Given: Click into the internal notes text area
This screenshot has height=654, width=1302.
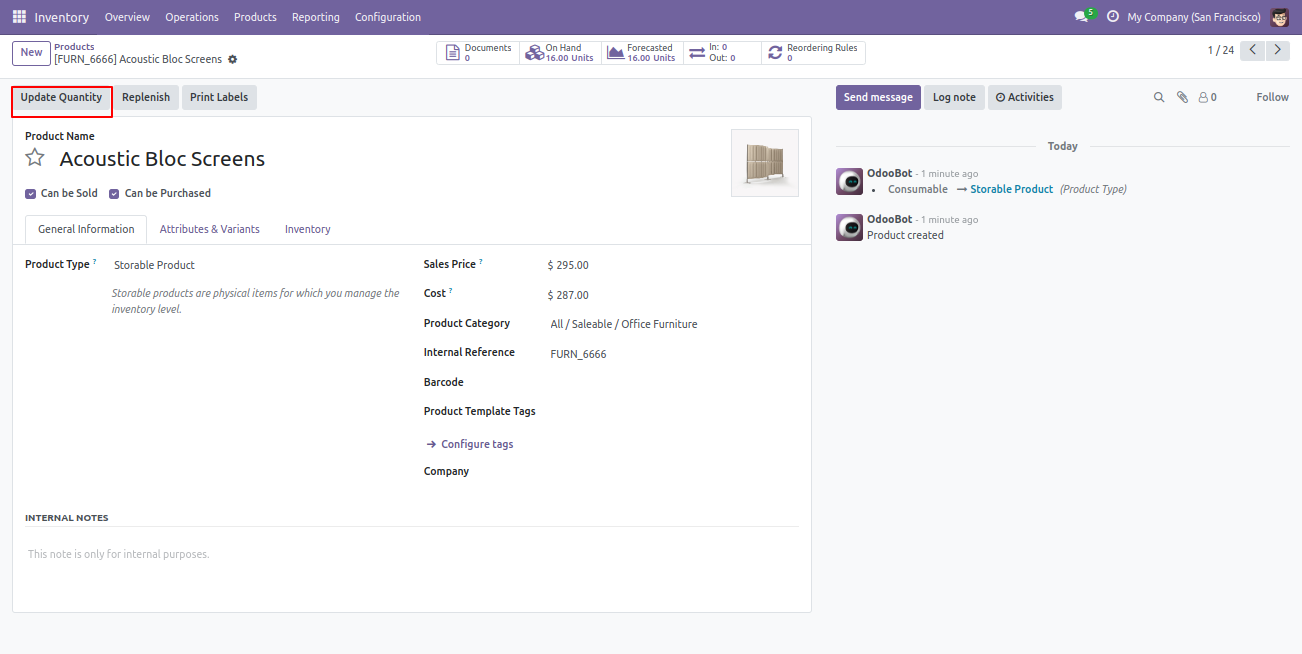Looking at the screenshot, I should (412, 554).
